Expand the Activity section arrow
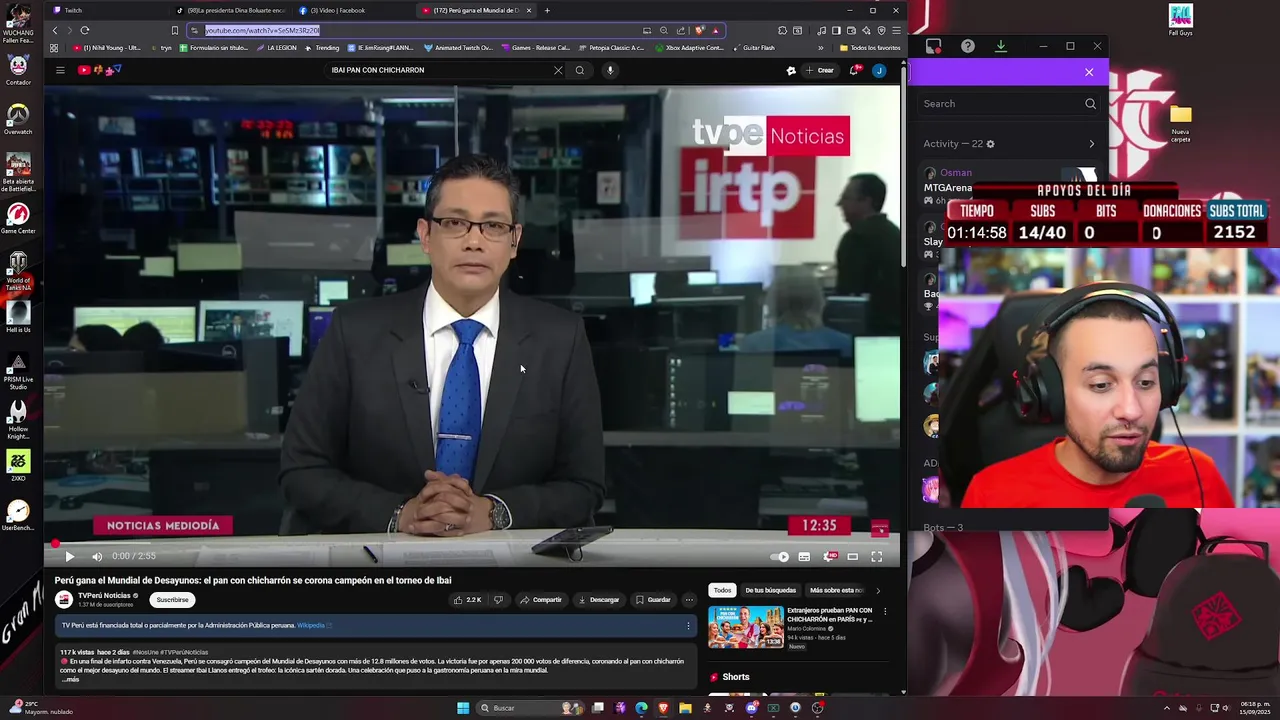Screen dimensions: 1280x720 click(x=1091, y=144)
